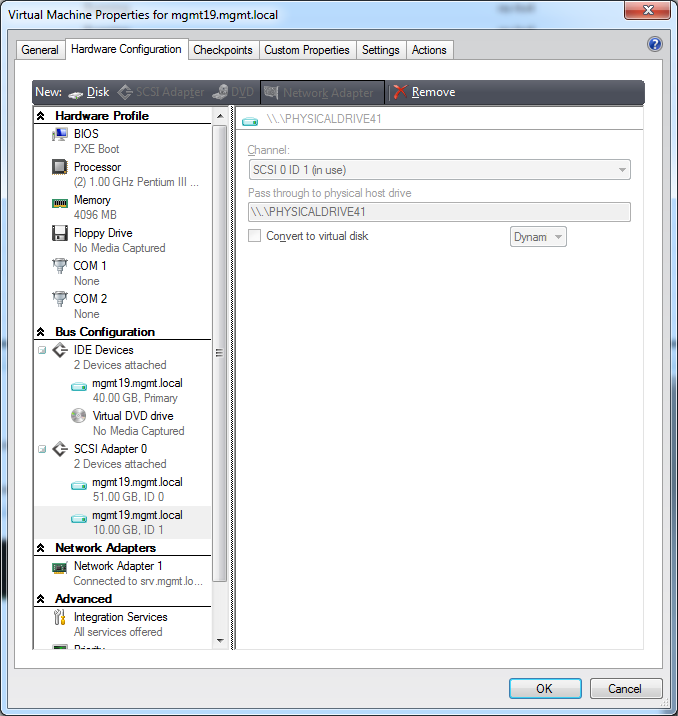Open the Checkpoints tab
This screenshot has height=716, width=678.
(x=223, y=50)
